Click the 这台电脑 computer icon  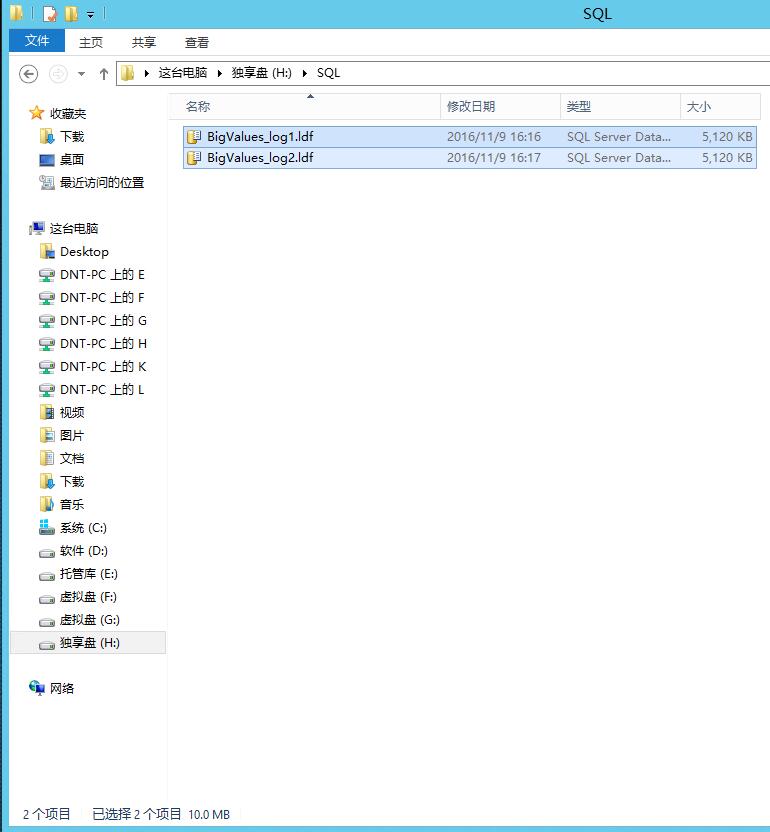point(37,229)
